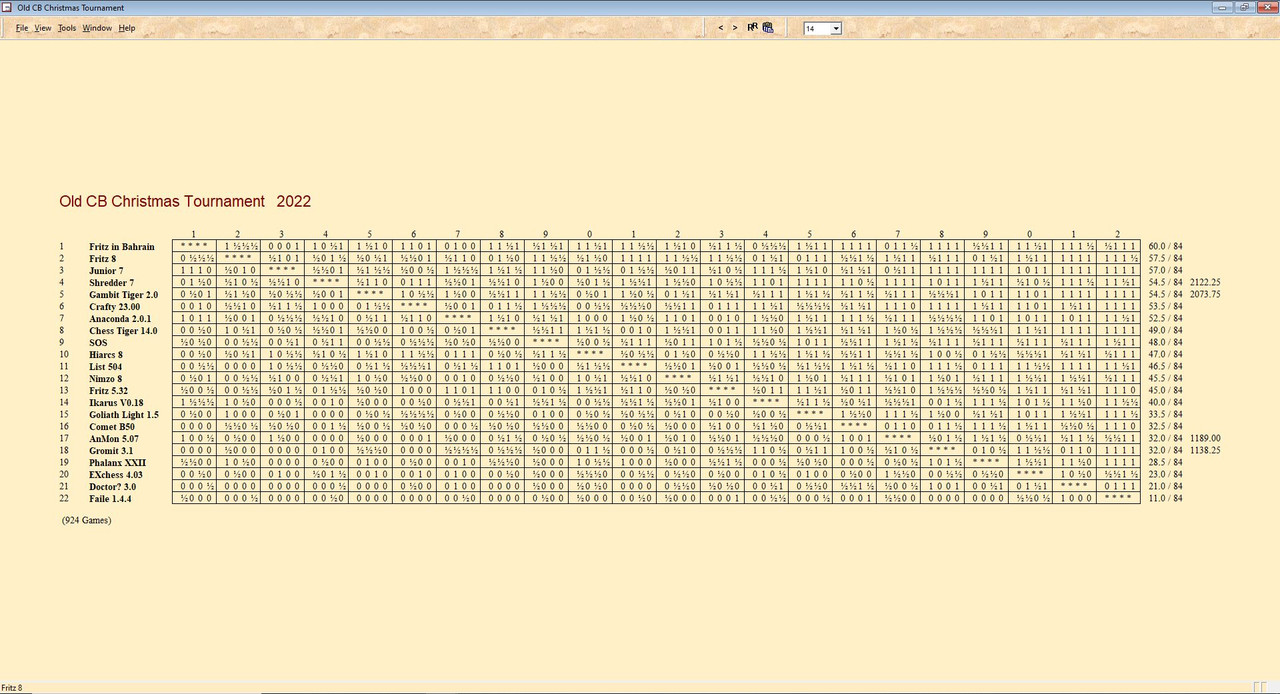Click score 40.0 / 84 of Ikarus V0.18

(x=1165, y=403)
